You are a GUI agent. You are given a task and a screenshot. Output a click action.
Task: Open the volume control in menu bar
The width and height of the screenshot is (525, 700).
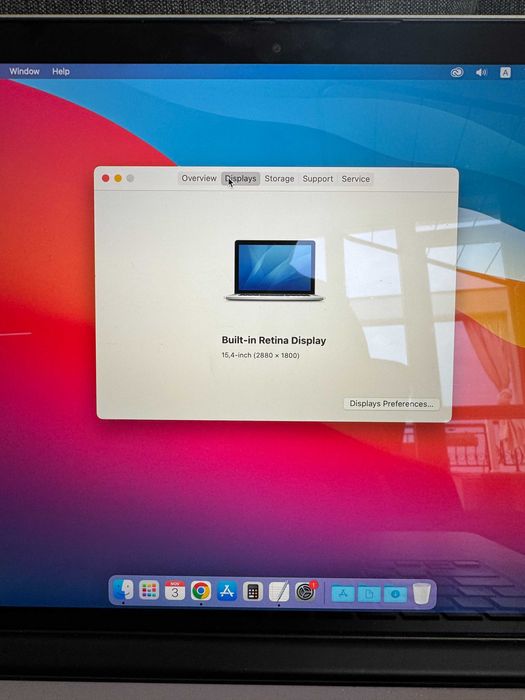pyautogui.click(x=481, y=72)
